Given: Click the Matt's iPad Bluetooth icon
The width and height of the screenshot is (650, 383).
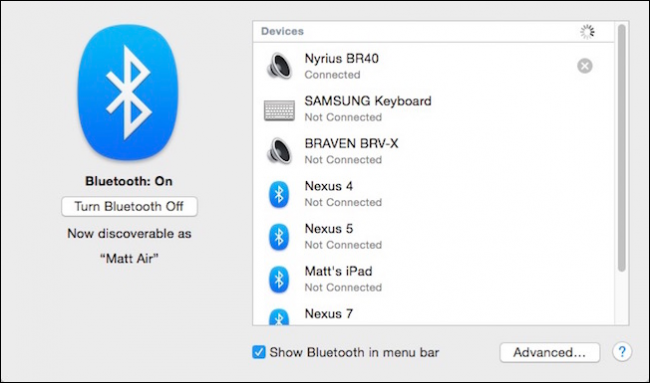Looking at the screenshot, I should pyautogui.click(x=279, y=279).
